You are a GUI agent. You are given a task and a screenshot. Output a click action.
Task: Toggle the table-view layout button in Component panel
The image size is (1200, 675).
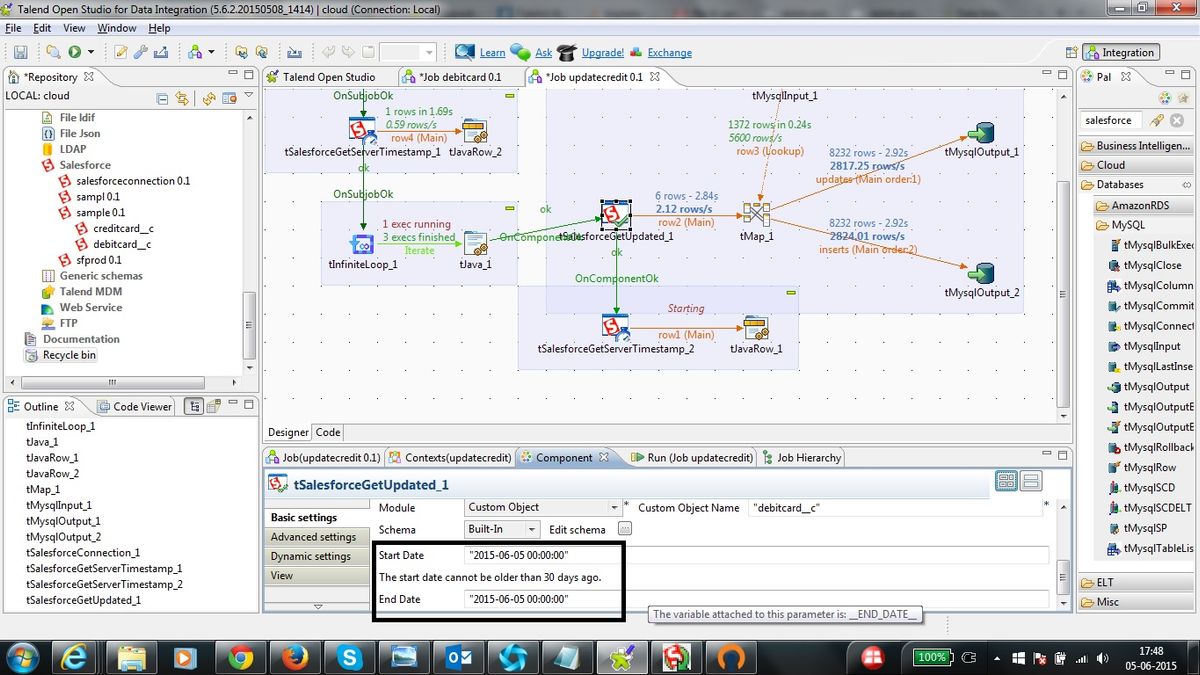coord(1007,481)
